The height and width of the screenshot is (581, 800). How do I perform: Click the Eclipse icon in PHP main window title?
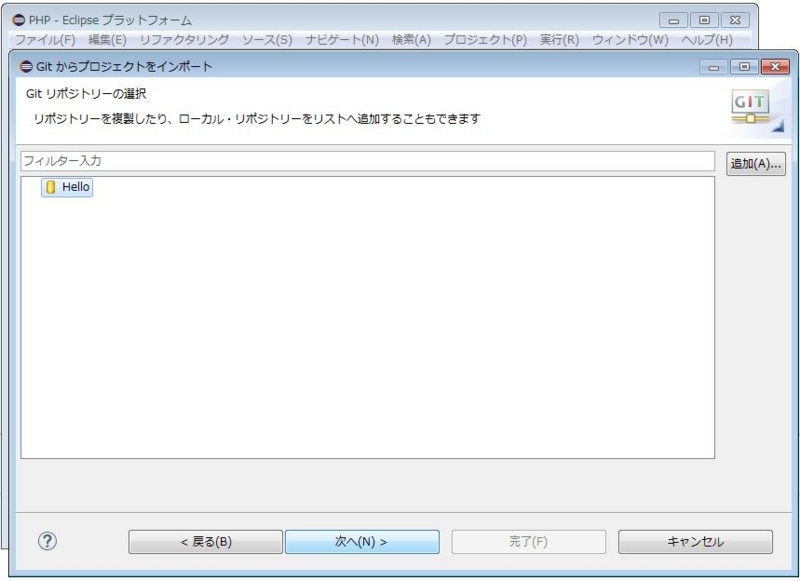click(18, 20)
